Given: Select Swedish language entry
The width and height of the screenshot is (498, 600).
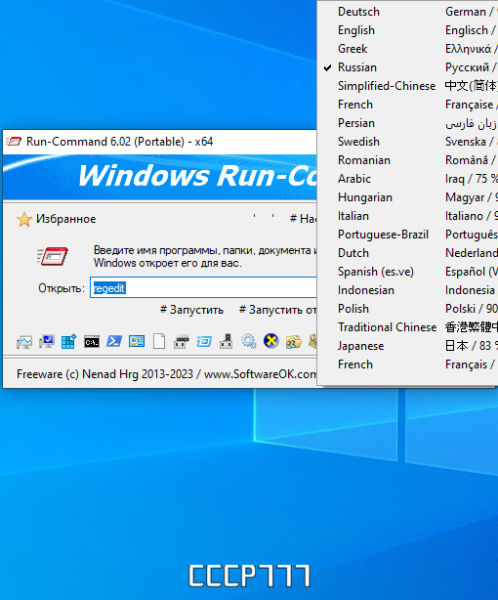Looking at the screenshot, I should click(407, 142).
